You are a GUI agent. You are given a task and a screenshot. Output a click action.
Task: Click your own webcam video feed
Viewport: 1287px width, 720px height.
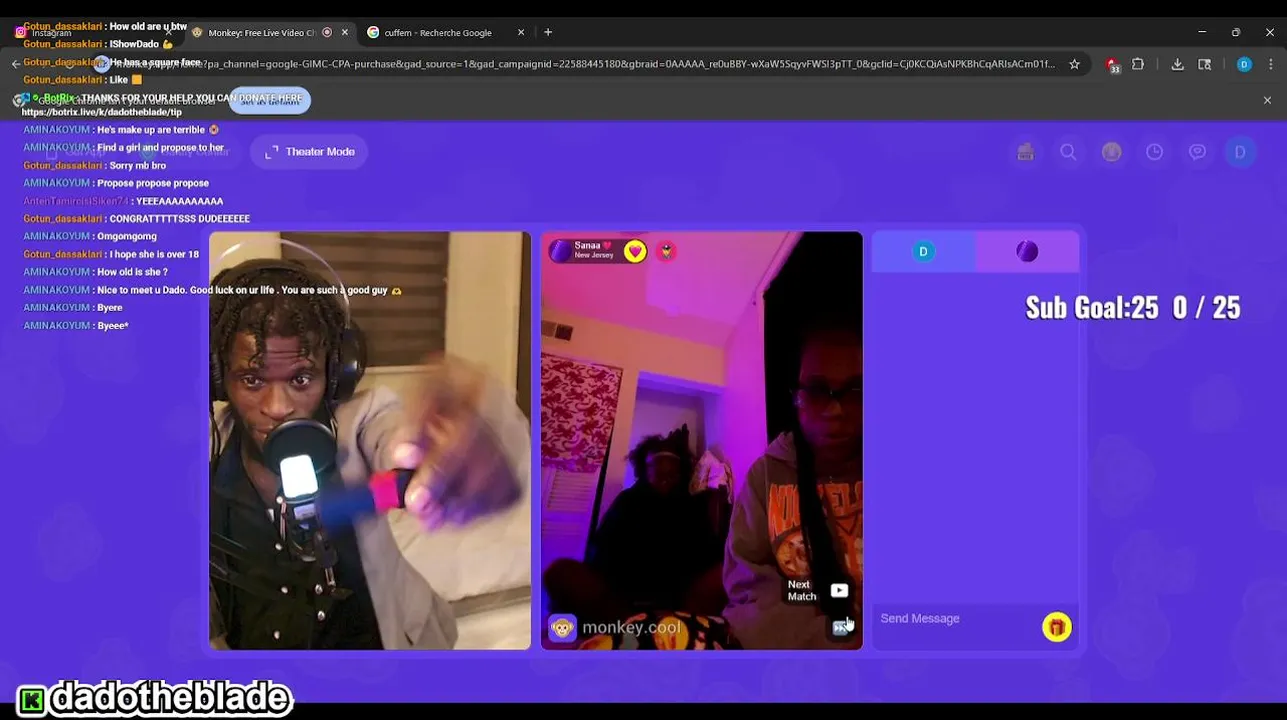coord(370,441)
